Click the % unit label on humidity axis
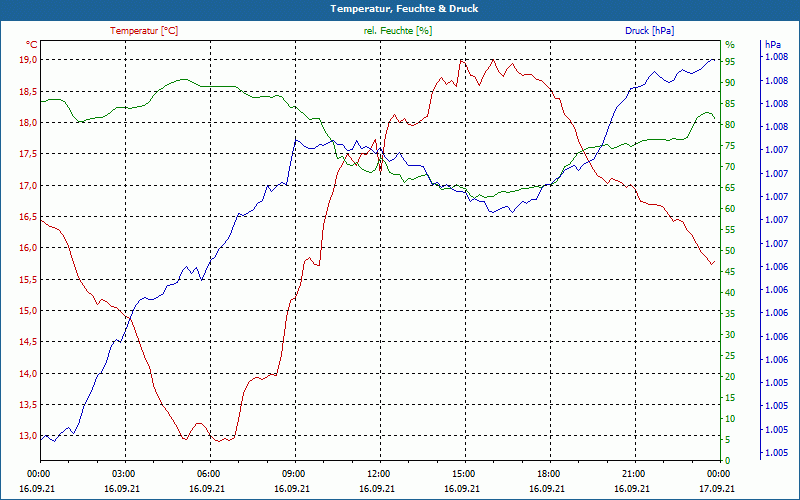Image resolution: width=800 pixels, height=500 pixels. tap(730, 45)
